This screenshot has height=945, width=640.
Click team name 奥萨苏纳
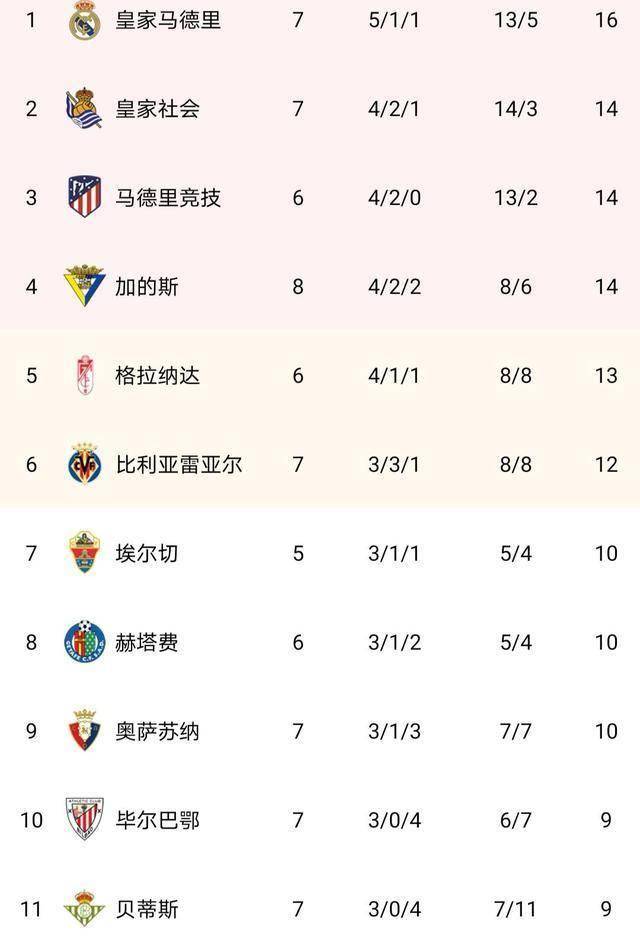(x=157, y=731)
